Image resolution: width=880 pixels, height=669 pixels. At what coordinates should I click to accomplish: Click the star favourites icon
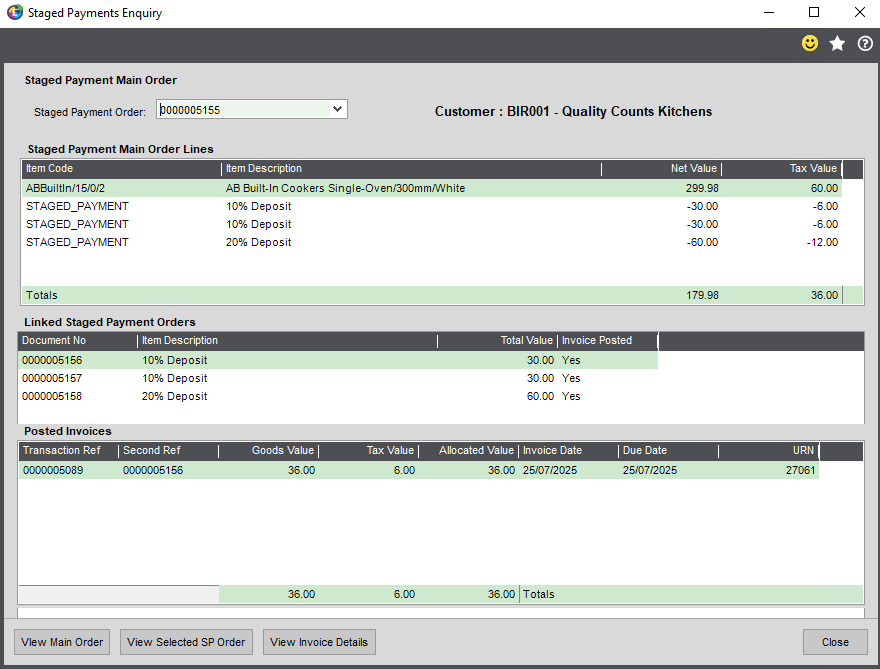[x=838, y=44]
